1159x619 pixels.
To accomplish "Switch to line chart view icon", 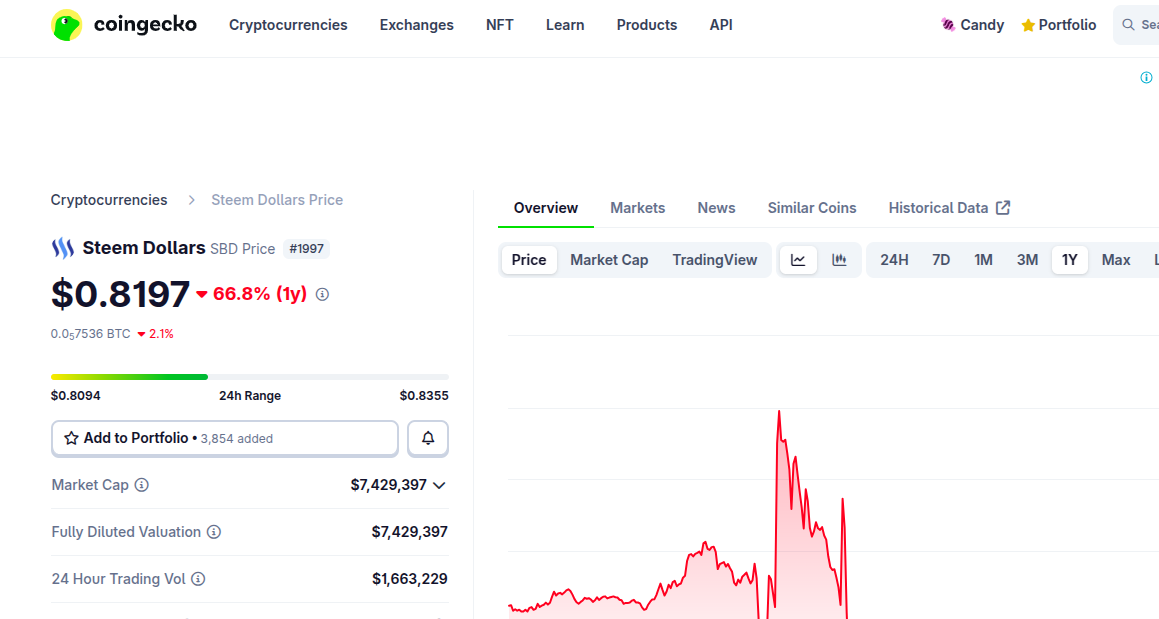I will 798,260.
